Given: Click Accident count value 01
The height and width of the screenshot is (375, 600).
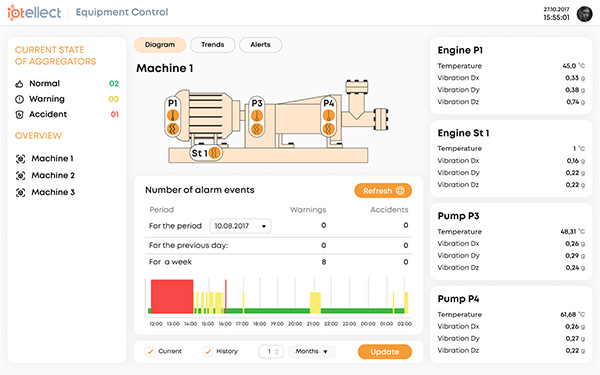Looking at the screenshot, I should pyautogui.click(x=114, y=114).
